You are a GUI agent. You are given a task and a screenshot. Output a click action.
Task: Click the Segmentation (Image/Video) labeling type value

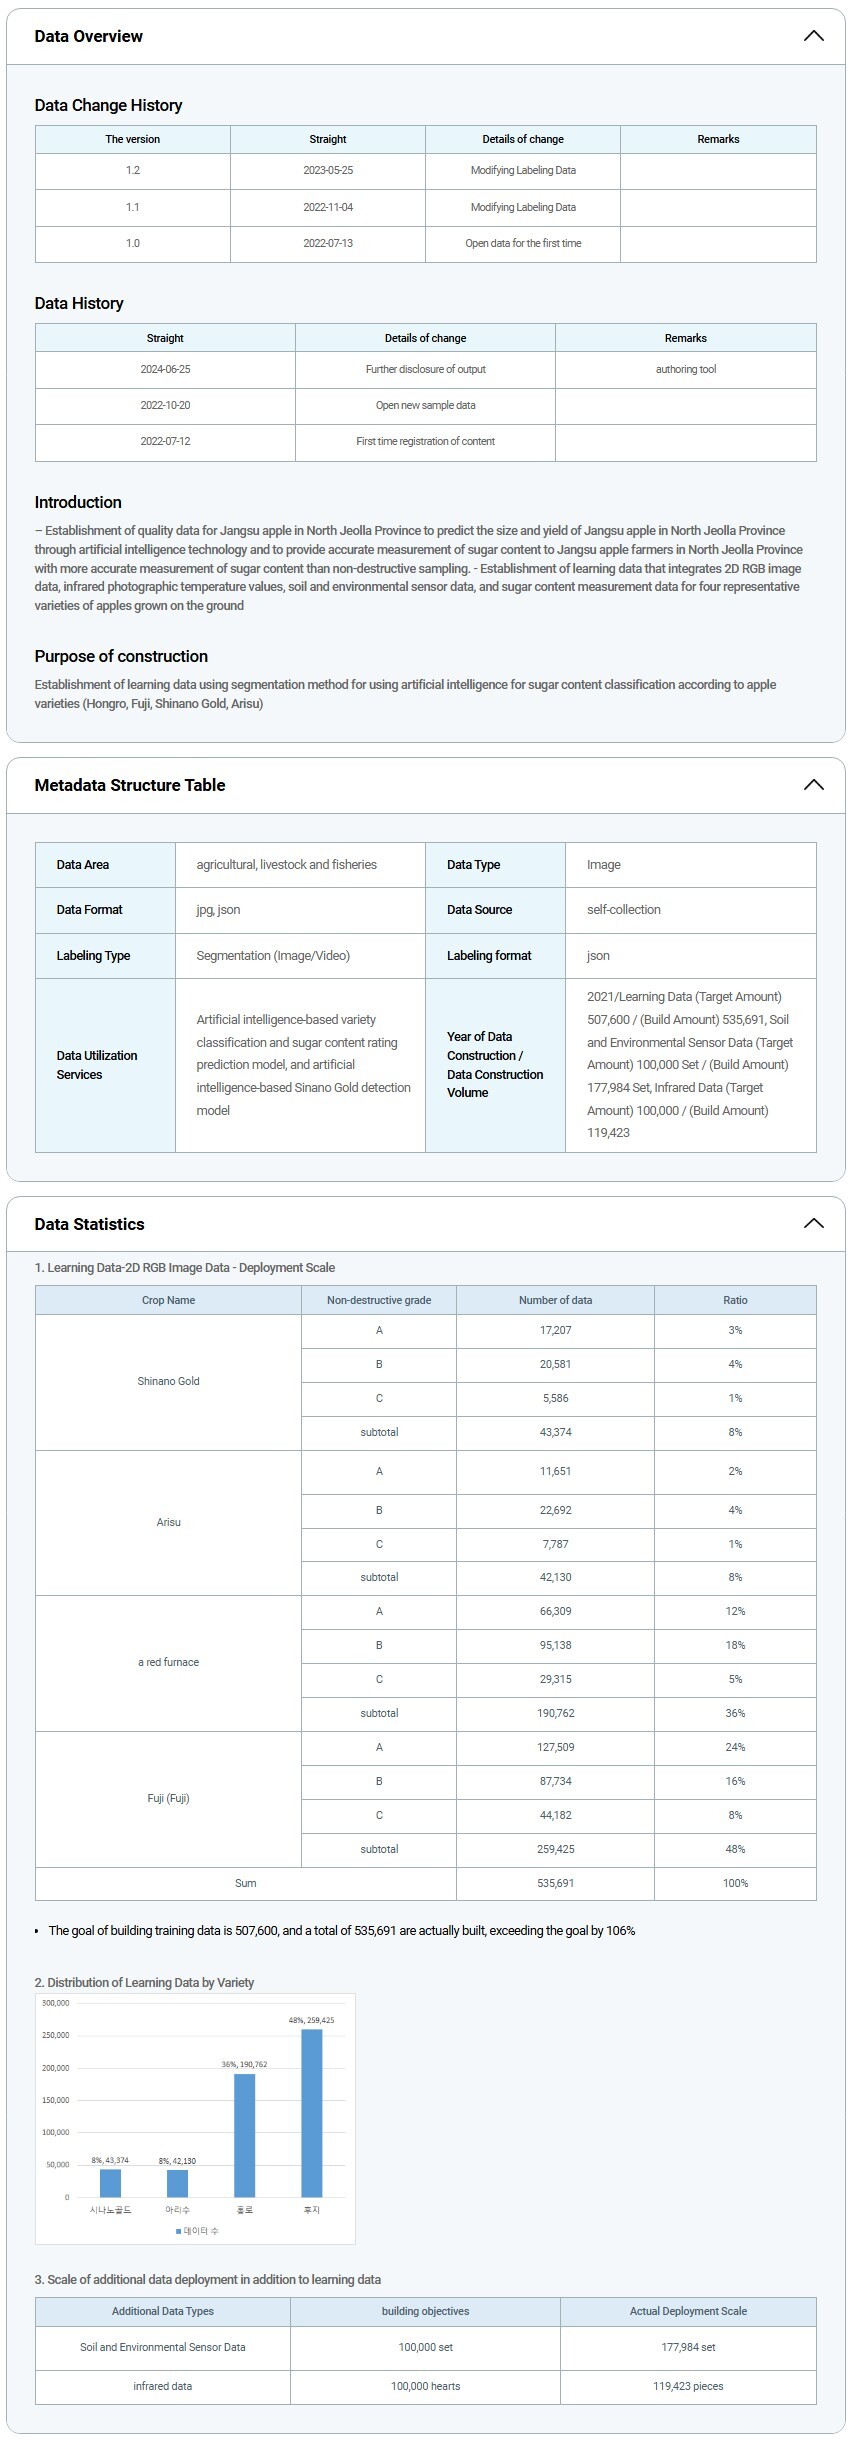[273, 955]
